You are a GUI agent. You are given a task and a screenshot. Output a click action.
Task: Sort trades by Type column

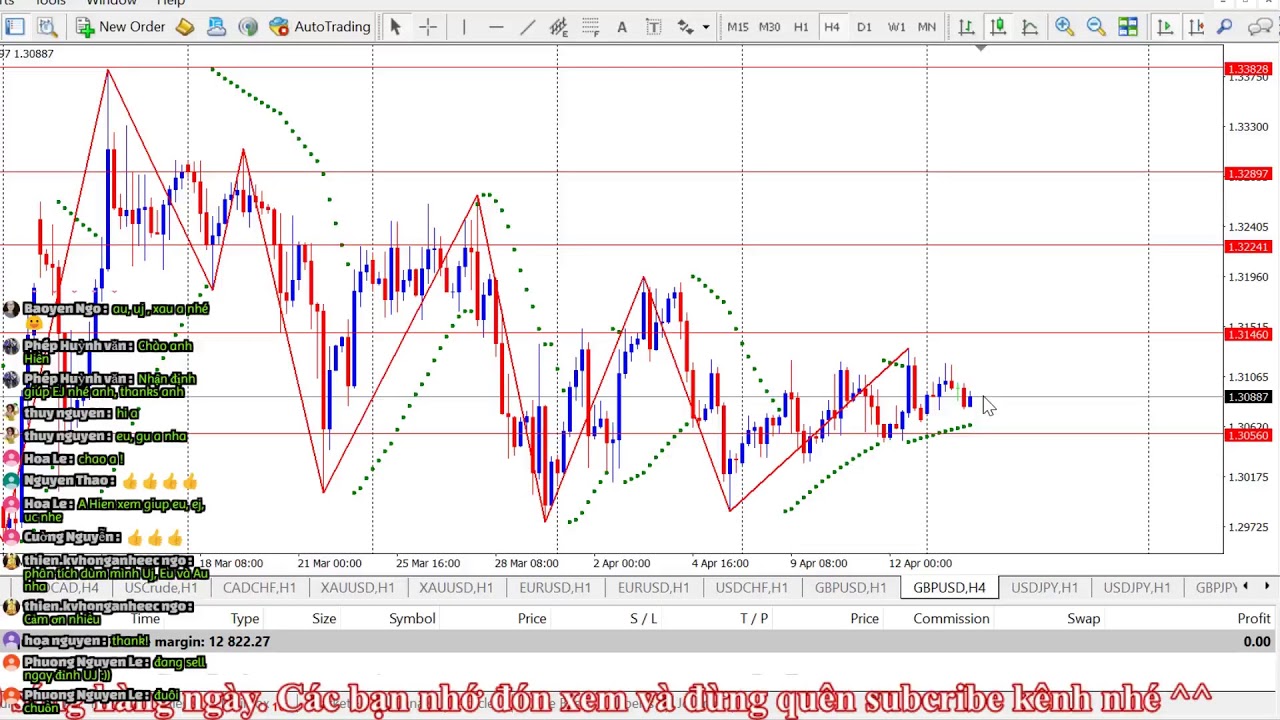coord(245,619)
